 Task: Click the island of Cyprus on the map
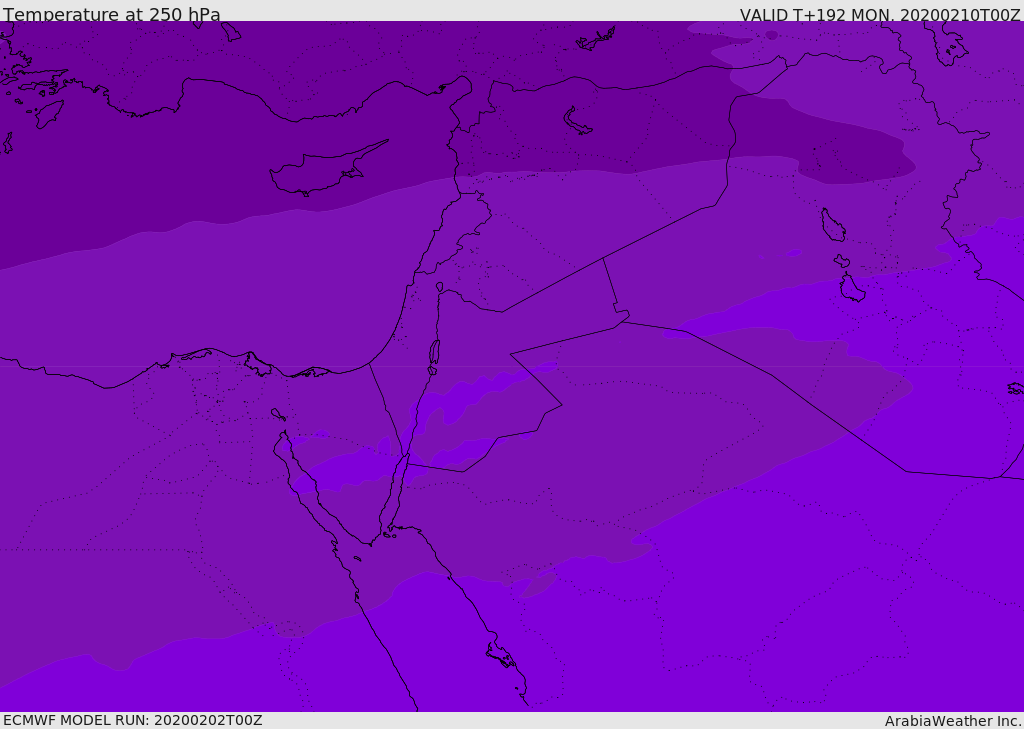[327, 169]
